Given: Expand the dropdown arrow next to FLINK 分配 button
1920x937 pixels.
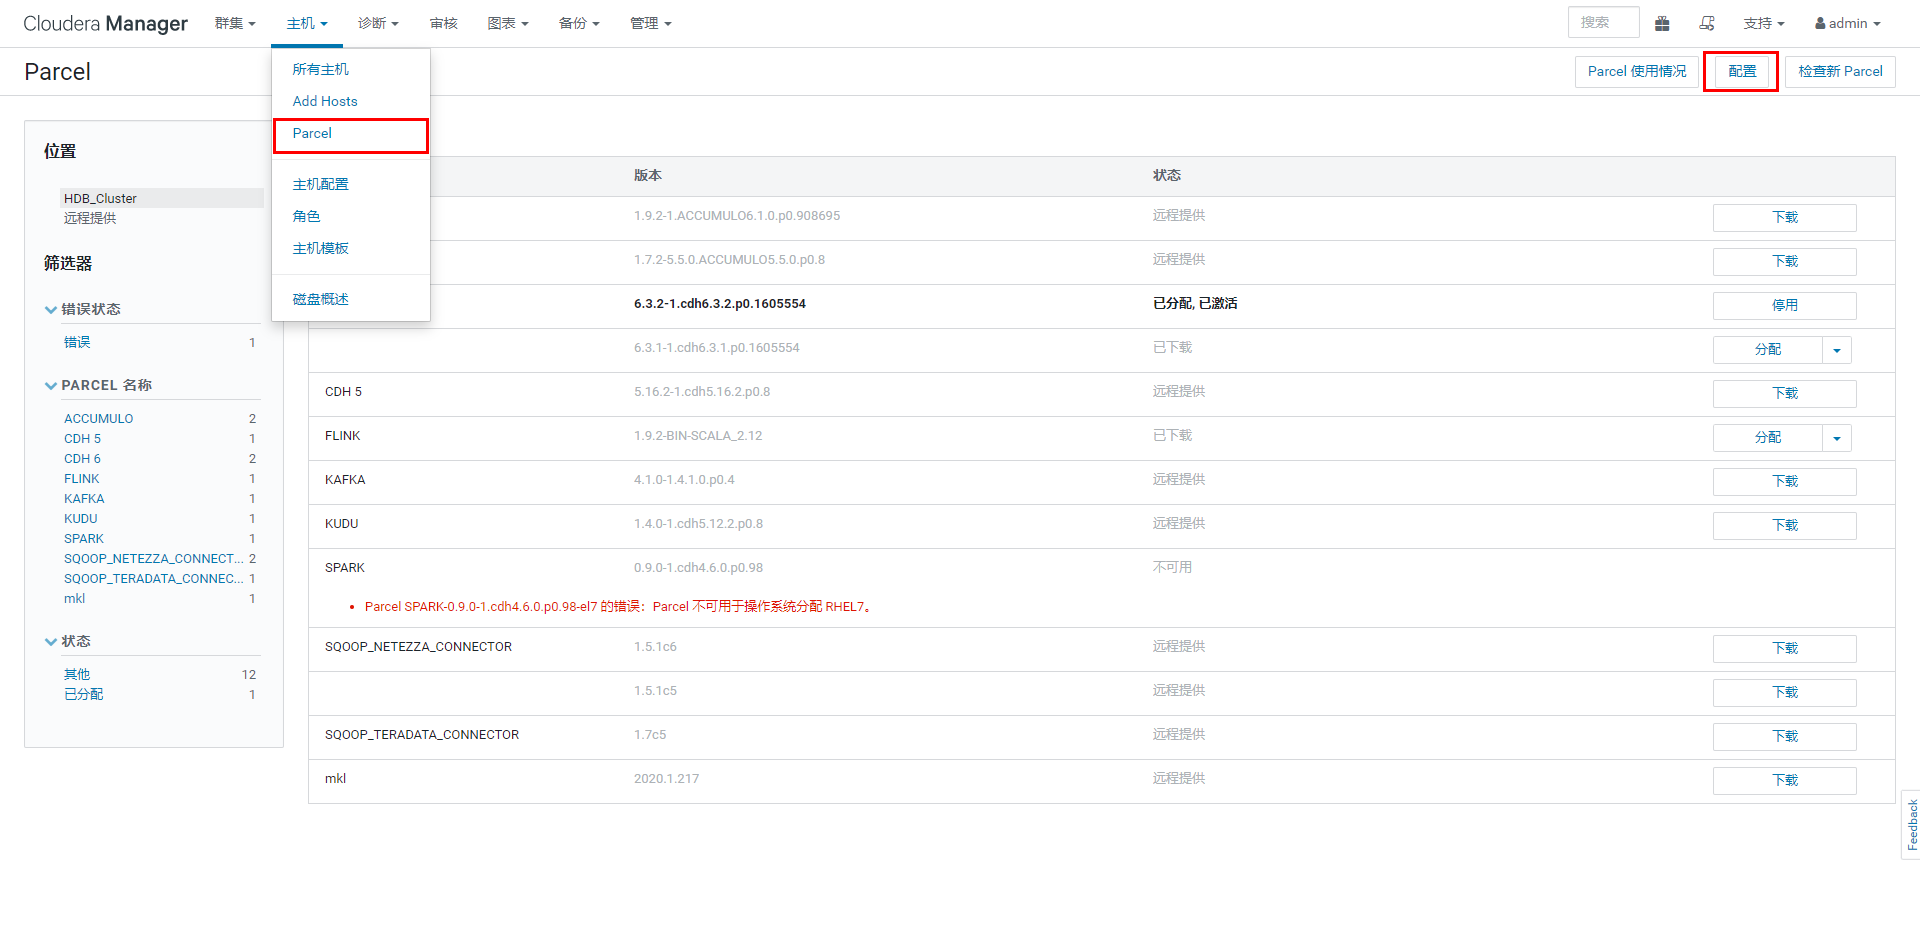Looking at the screenshot, I should [1836, 437].
